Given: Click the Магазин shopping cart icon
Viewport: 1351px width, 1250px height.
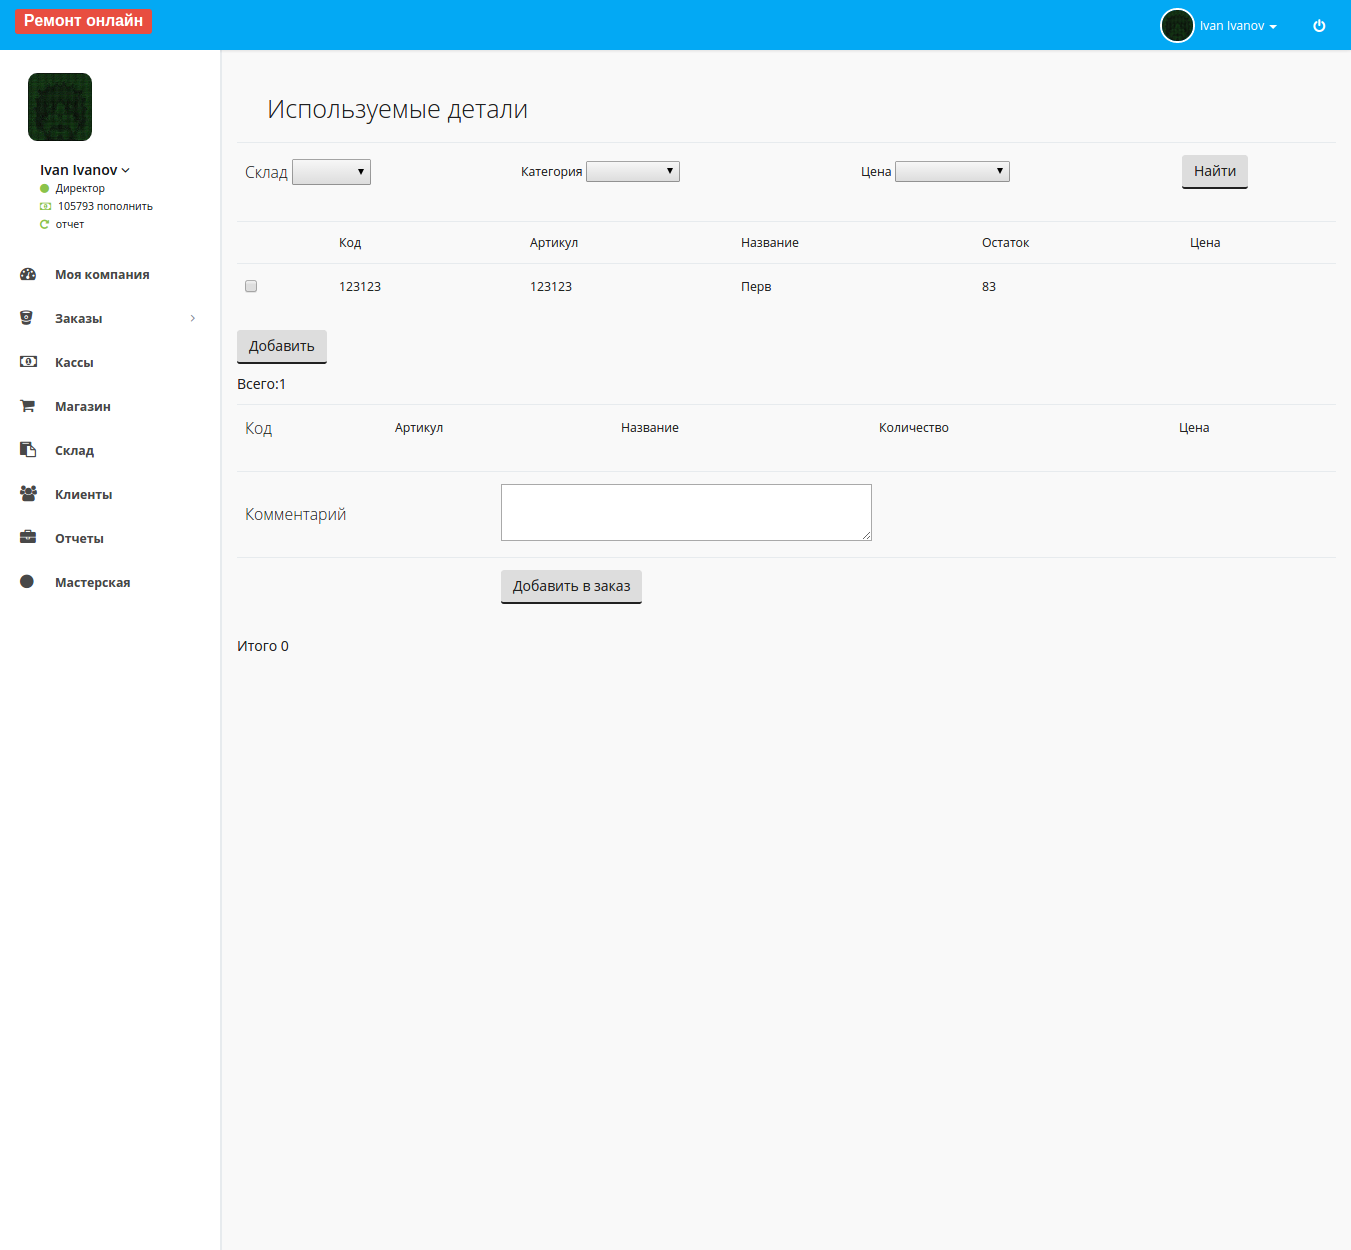Looking at the screenshot, I should (28, 406).
